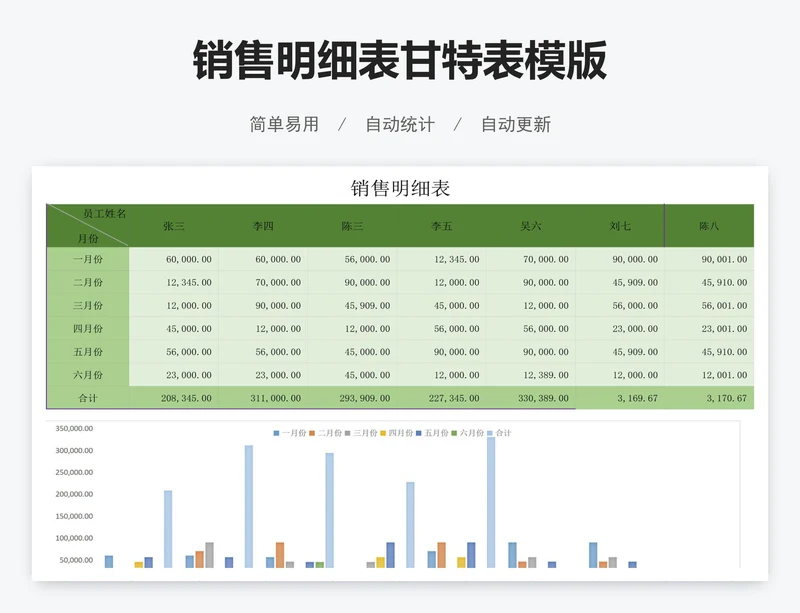Click the 四月份 legend entry in the chart
This screenshot has width=800, height=613.
[396, 433]
